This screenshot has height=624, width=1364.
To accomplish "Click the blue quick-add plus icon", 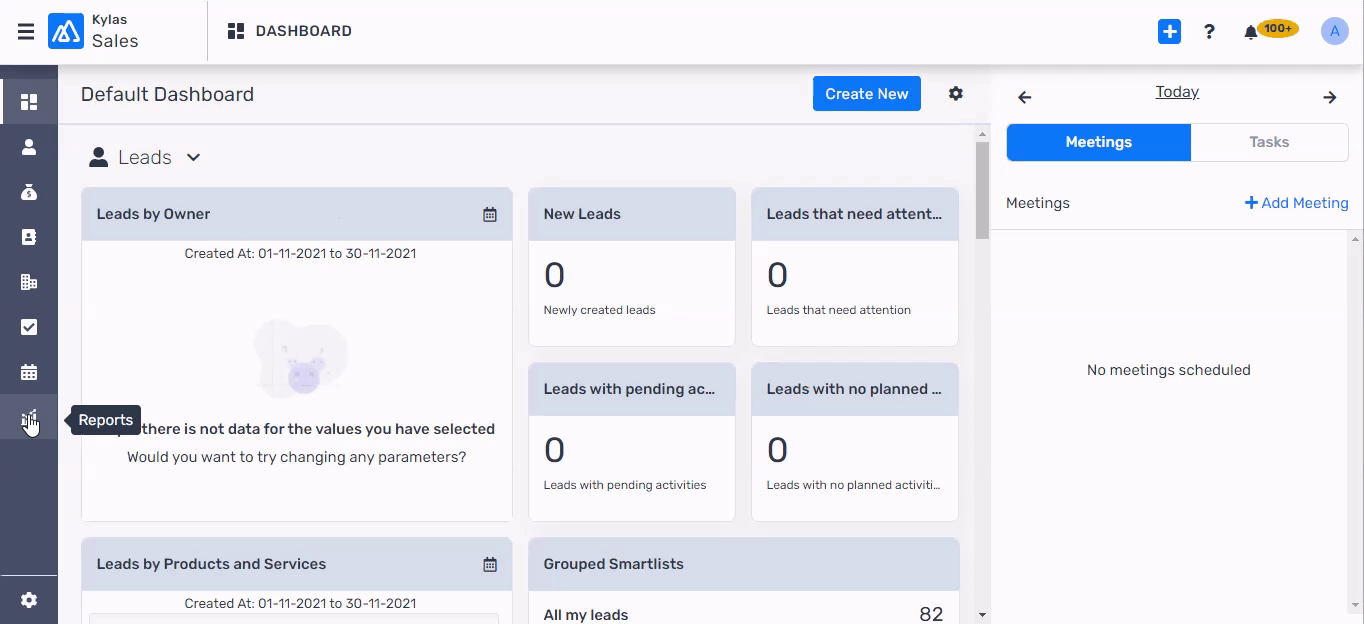I will pyautogui.click(x=1169, y=31).
